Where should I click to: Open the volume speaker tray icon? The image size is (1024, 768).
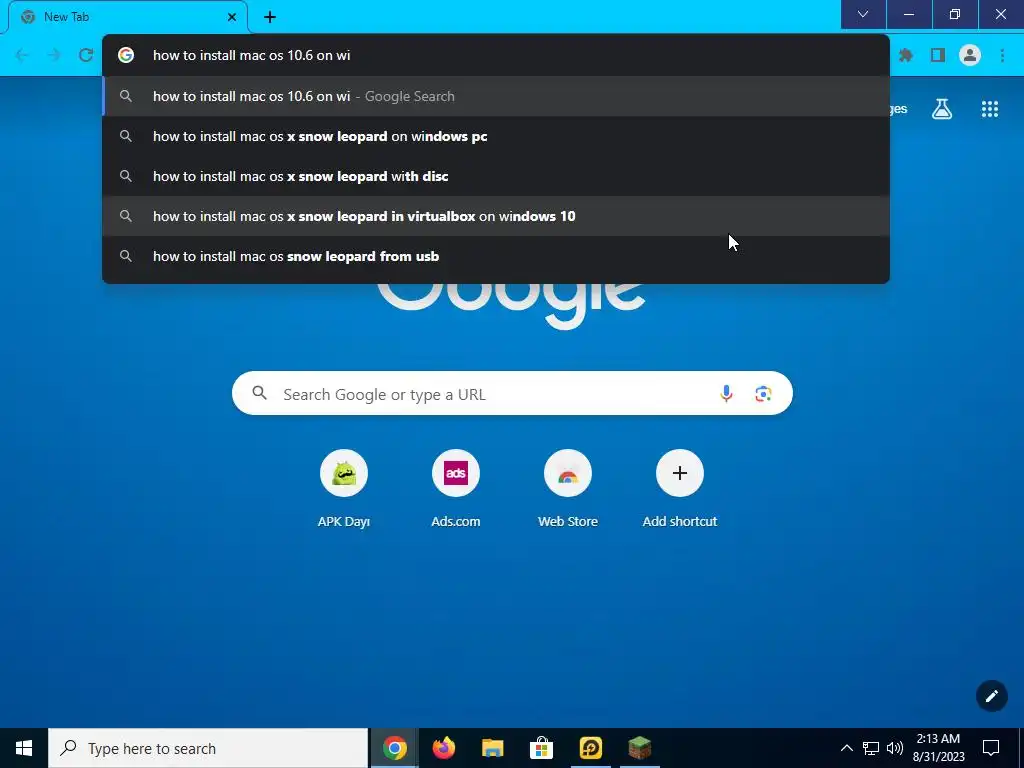[895, 748]
